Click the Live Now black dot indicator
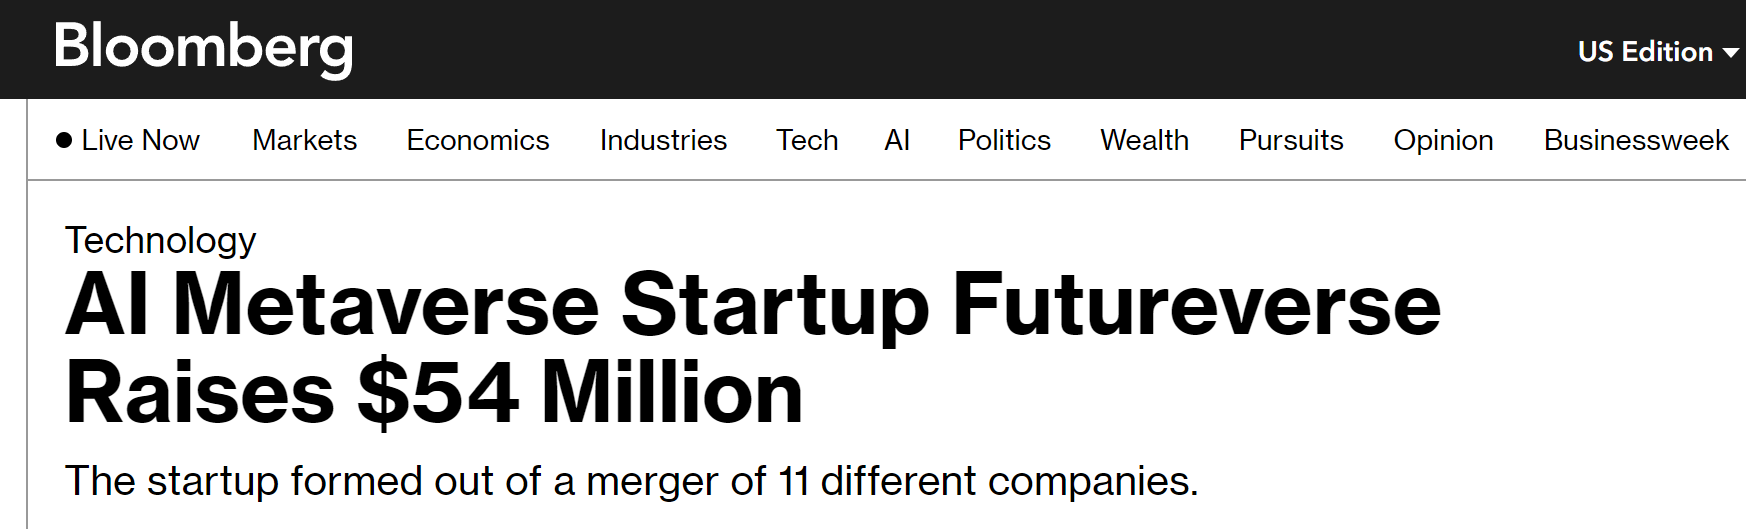Viewport: 1746px width, 529px height. (x=64, y=140)
